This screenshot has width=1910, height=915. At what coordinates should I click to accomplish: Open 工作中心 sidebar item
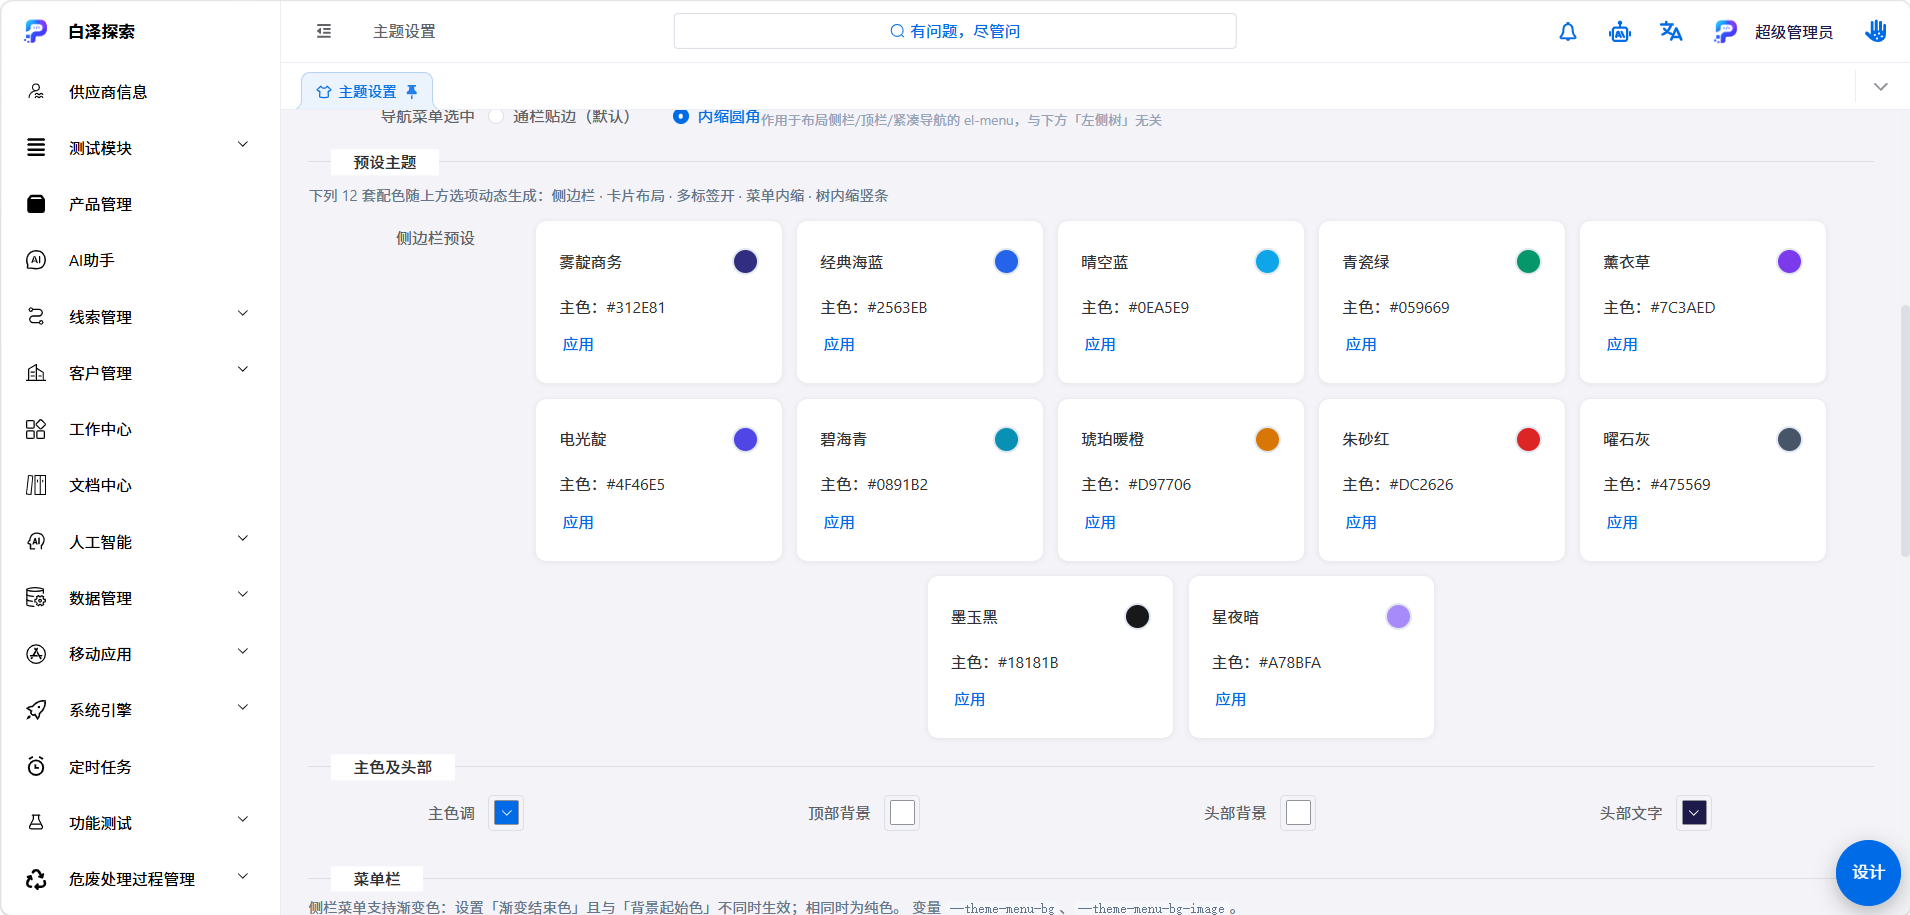click(x=140, y=429)
